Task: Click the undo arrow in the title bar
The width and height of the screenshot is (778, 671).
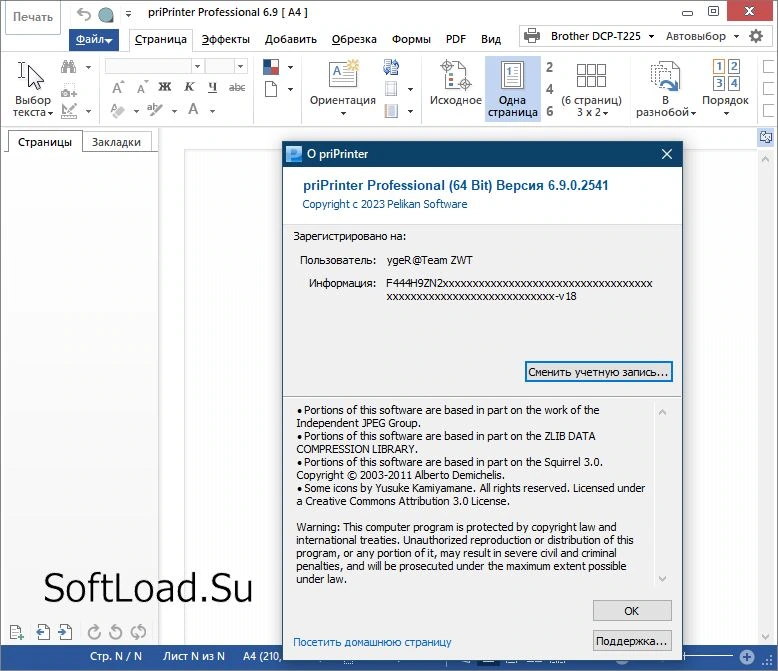Action: (84, 14)
